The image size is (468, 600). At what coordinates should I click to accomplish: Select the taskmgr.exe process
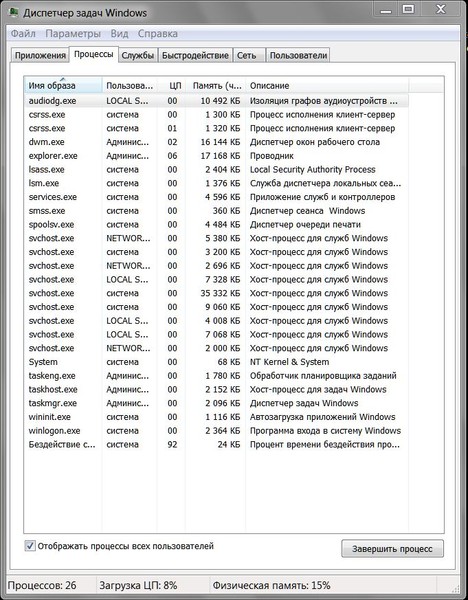pos(216,403)
